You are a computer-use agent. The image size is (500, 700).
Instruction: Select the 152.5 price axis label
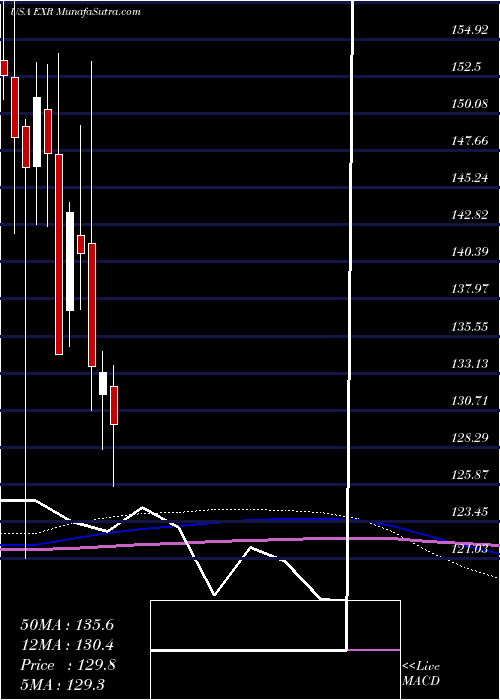click(x=466, y=67)
